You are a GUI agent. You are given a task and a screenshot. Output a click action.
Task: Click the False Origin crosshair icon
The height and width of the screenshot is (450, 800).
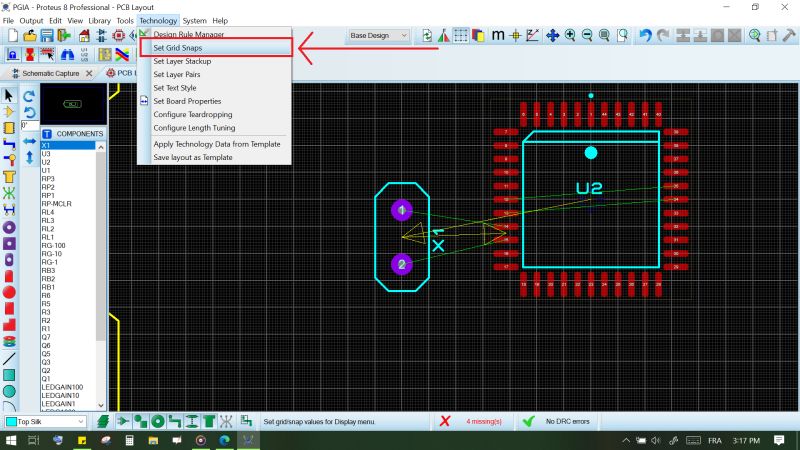tap(515, 35)
